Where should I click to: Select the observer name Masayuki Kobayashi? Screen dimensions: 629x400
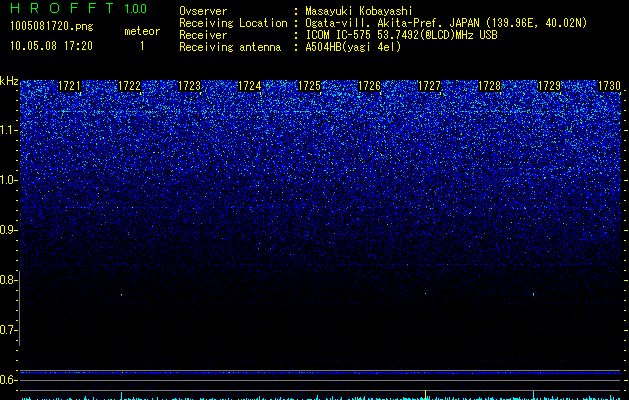(359, 11)
